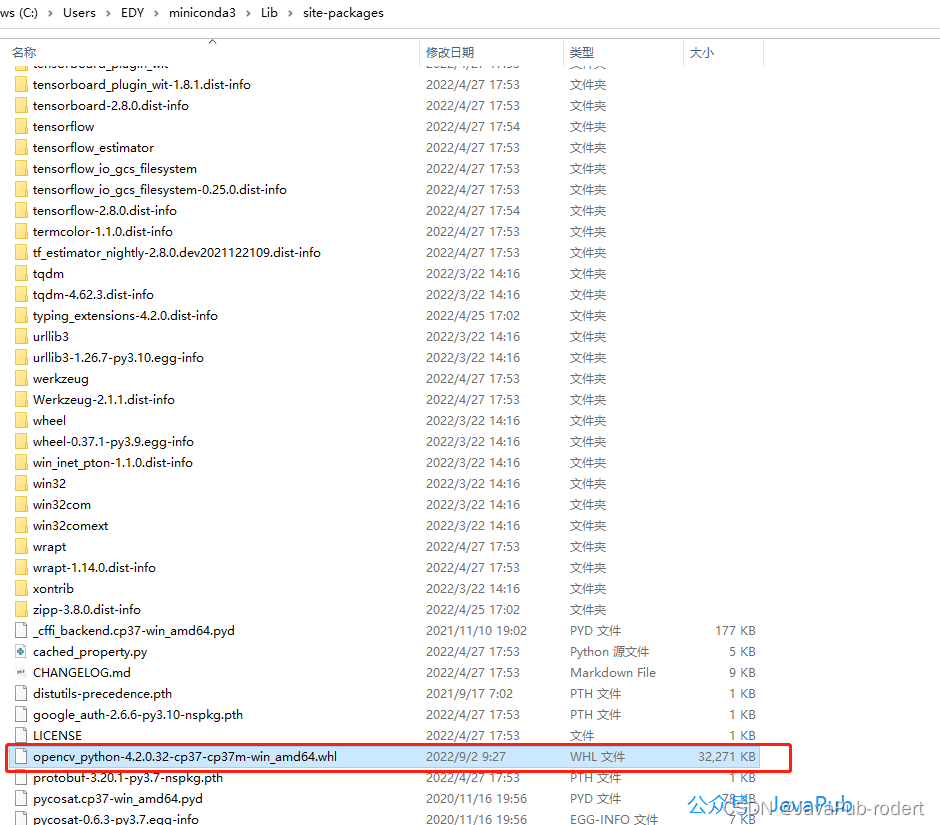Image resolution: width=940 pixels, height=825 pixels.
Task: Click the tqdm folder icon
Action: click(22, 273)
